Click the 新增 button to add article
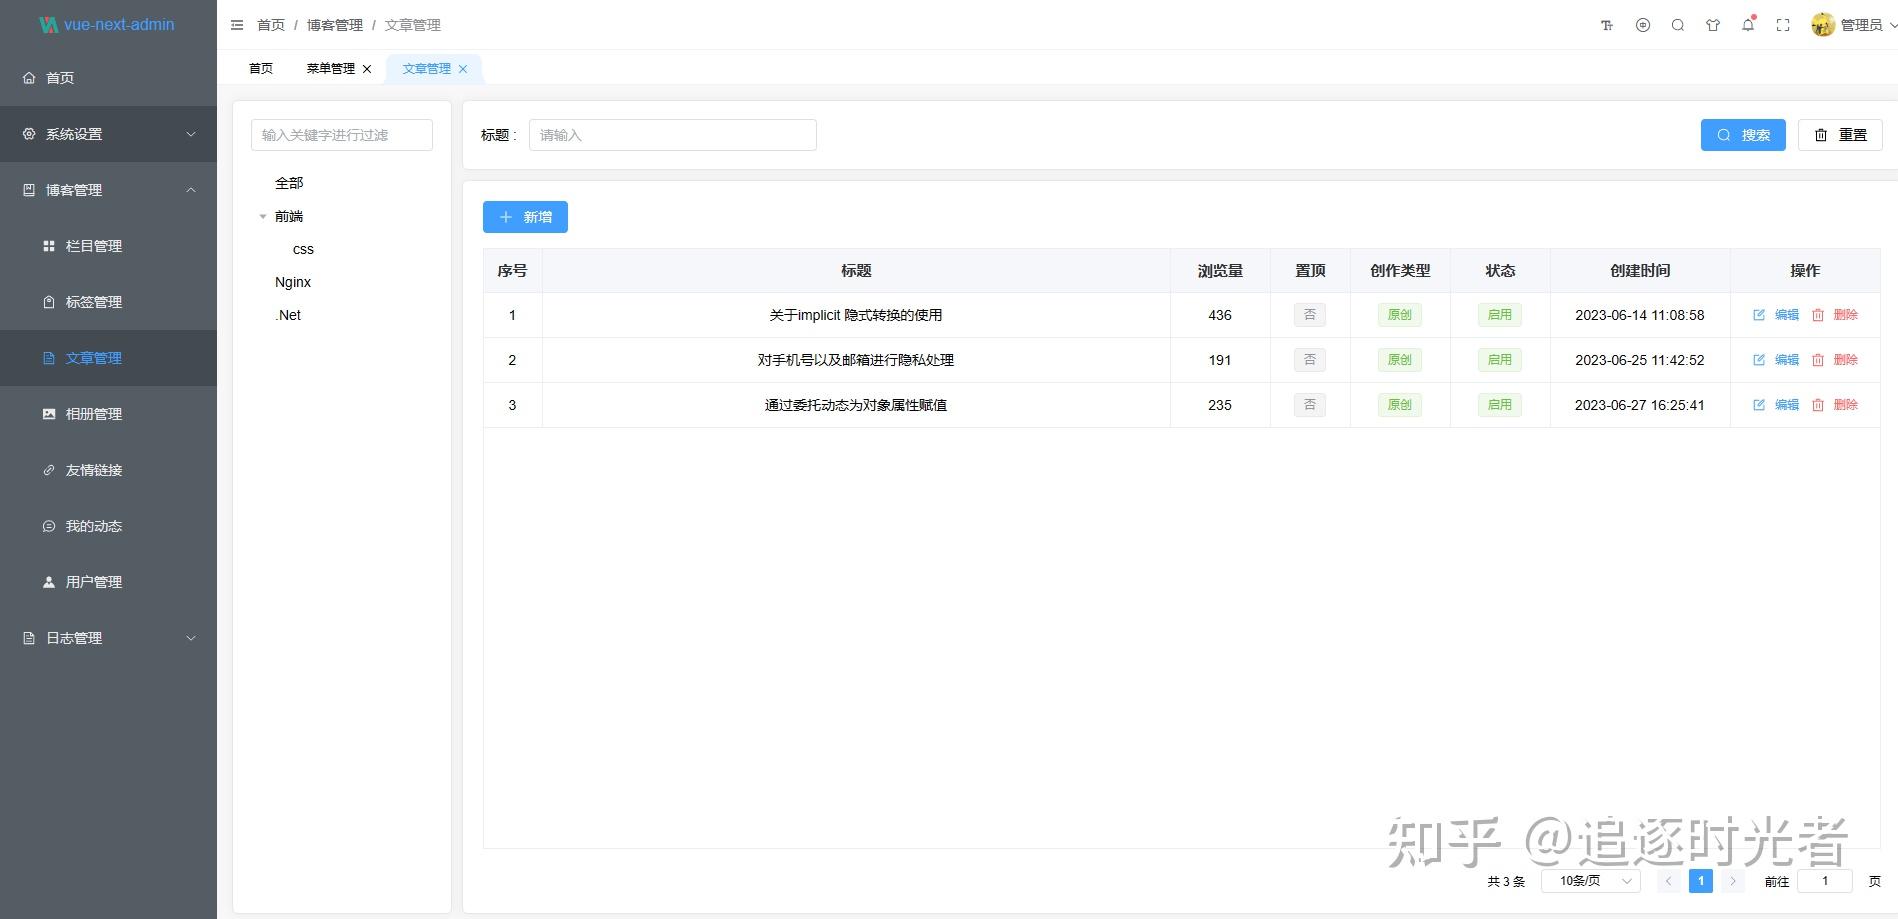The height and width of the screenshot is (919, 1898). [525, 217]
